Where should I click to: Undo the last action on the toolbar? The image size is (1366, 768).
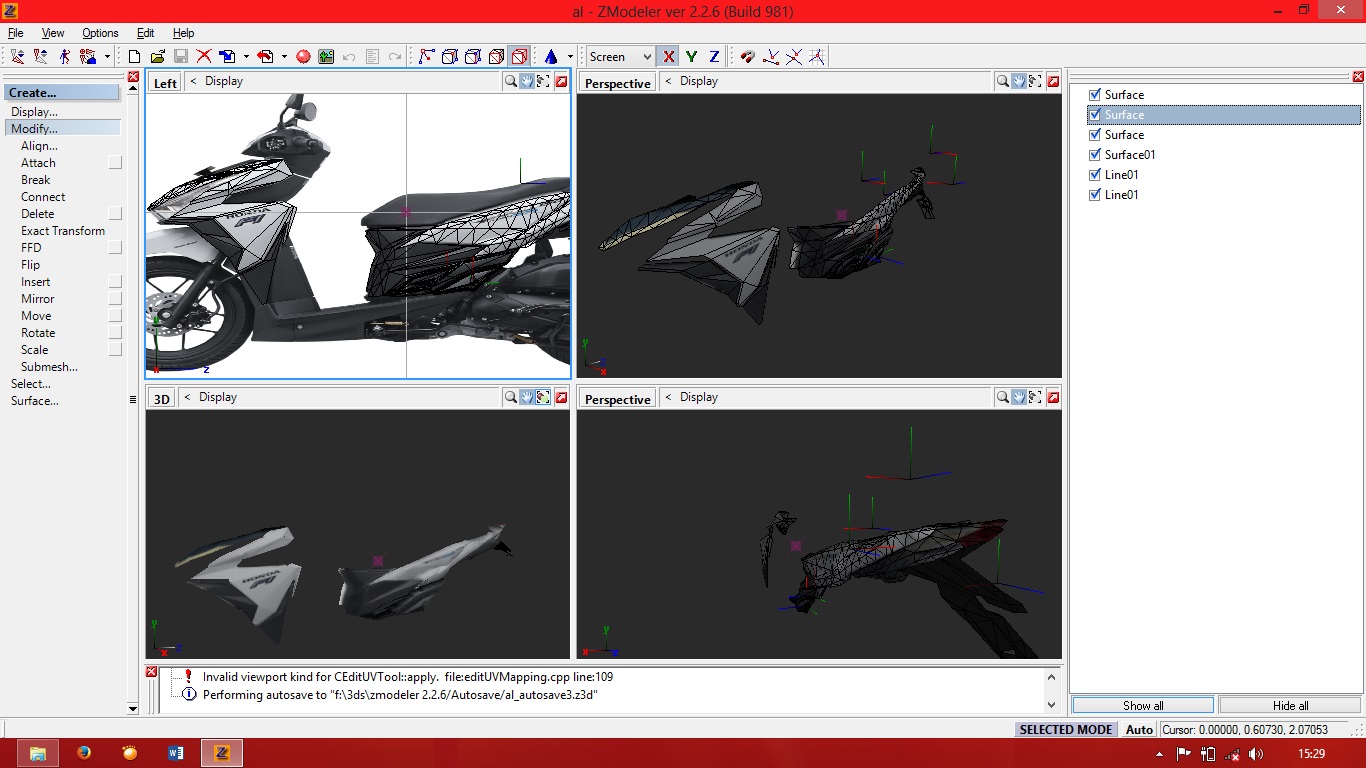click(349, 57)
